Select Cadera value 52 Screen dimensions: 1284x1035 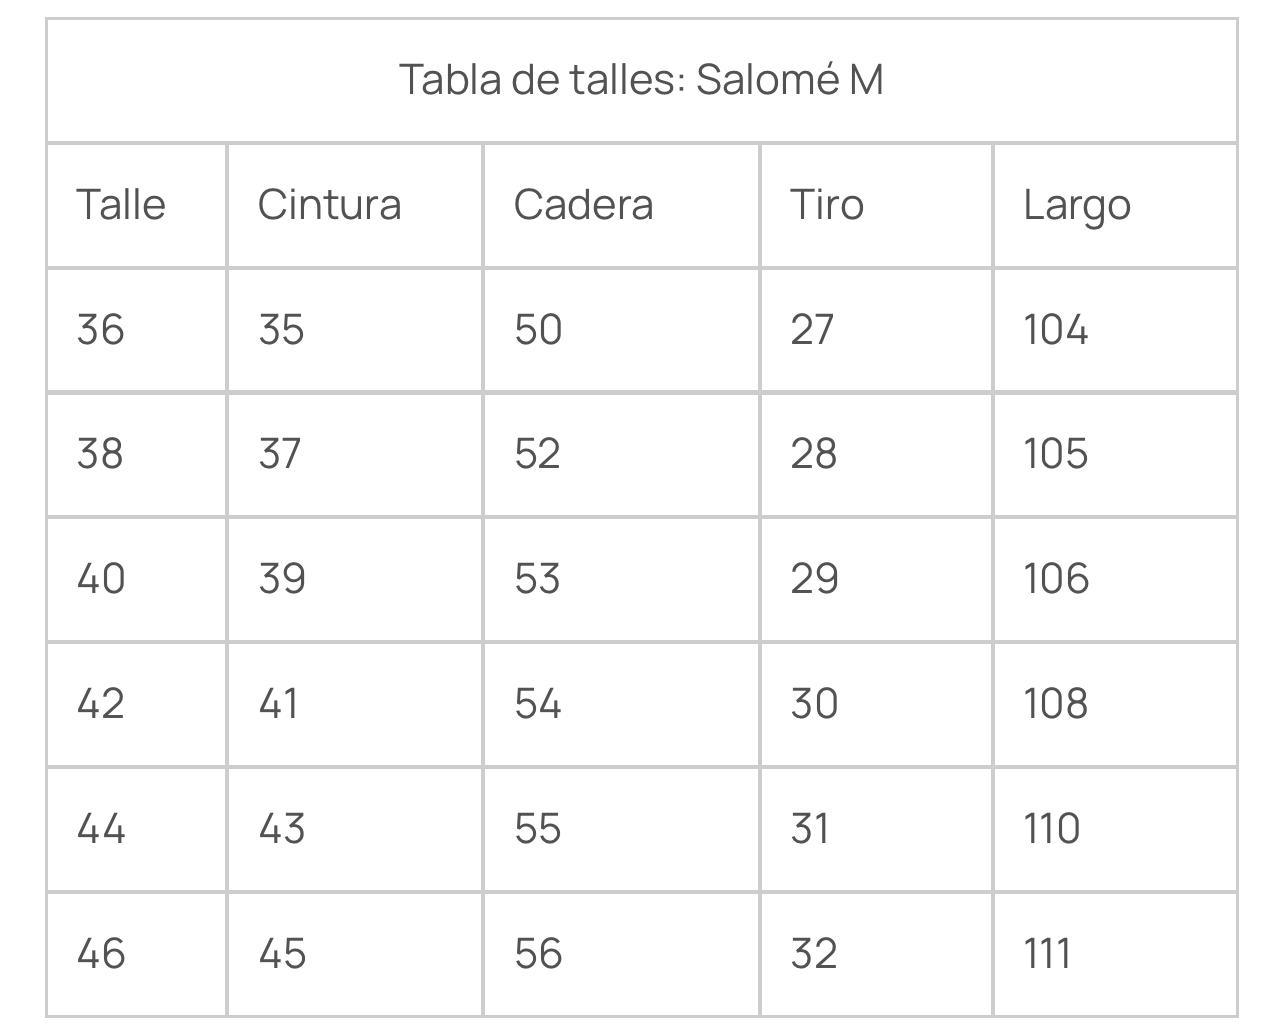537,454
